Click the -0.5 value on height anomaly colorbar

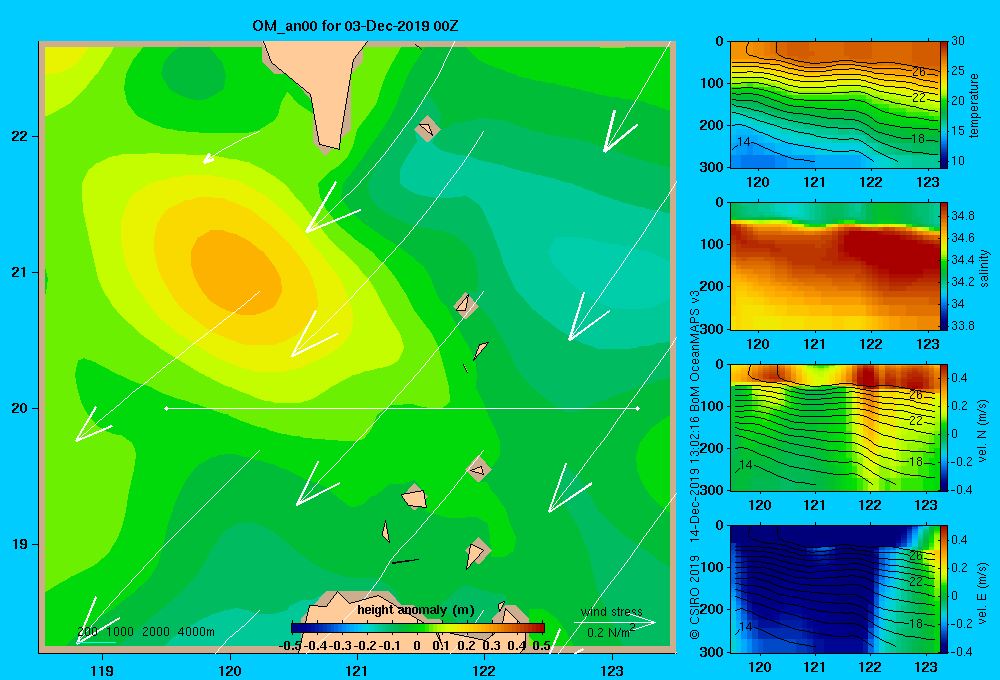290,645
